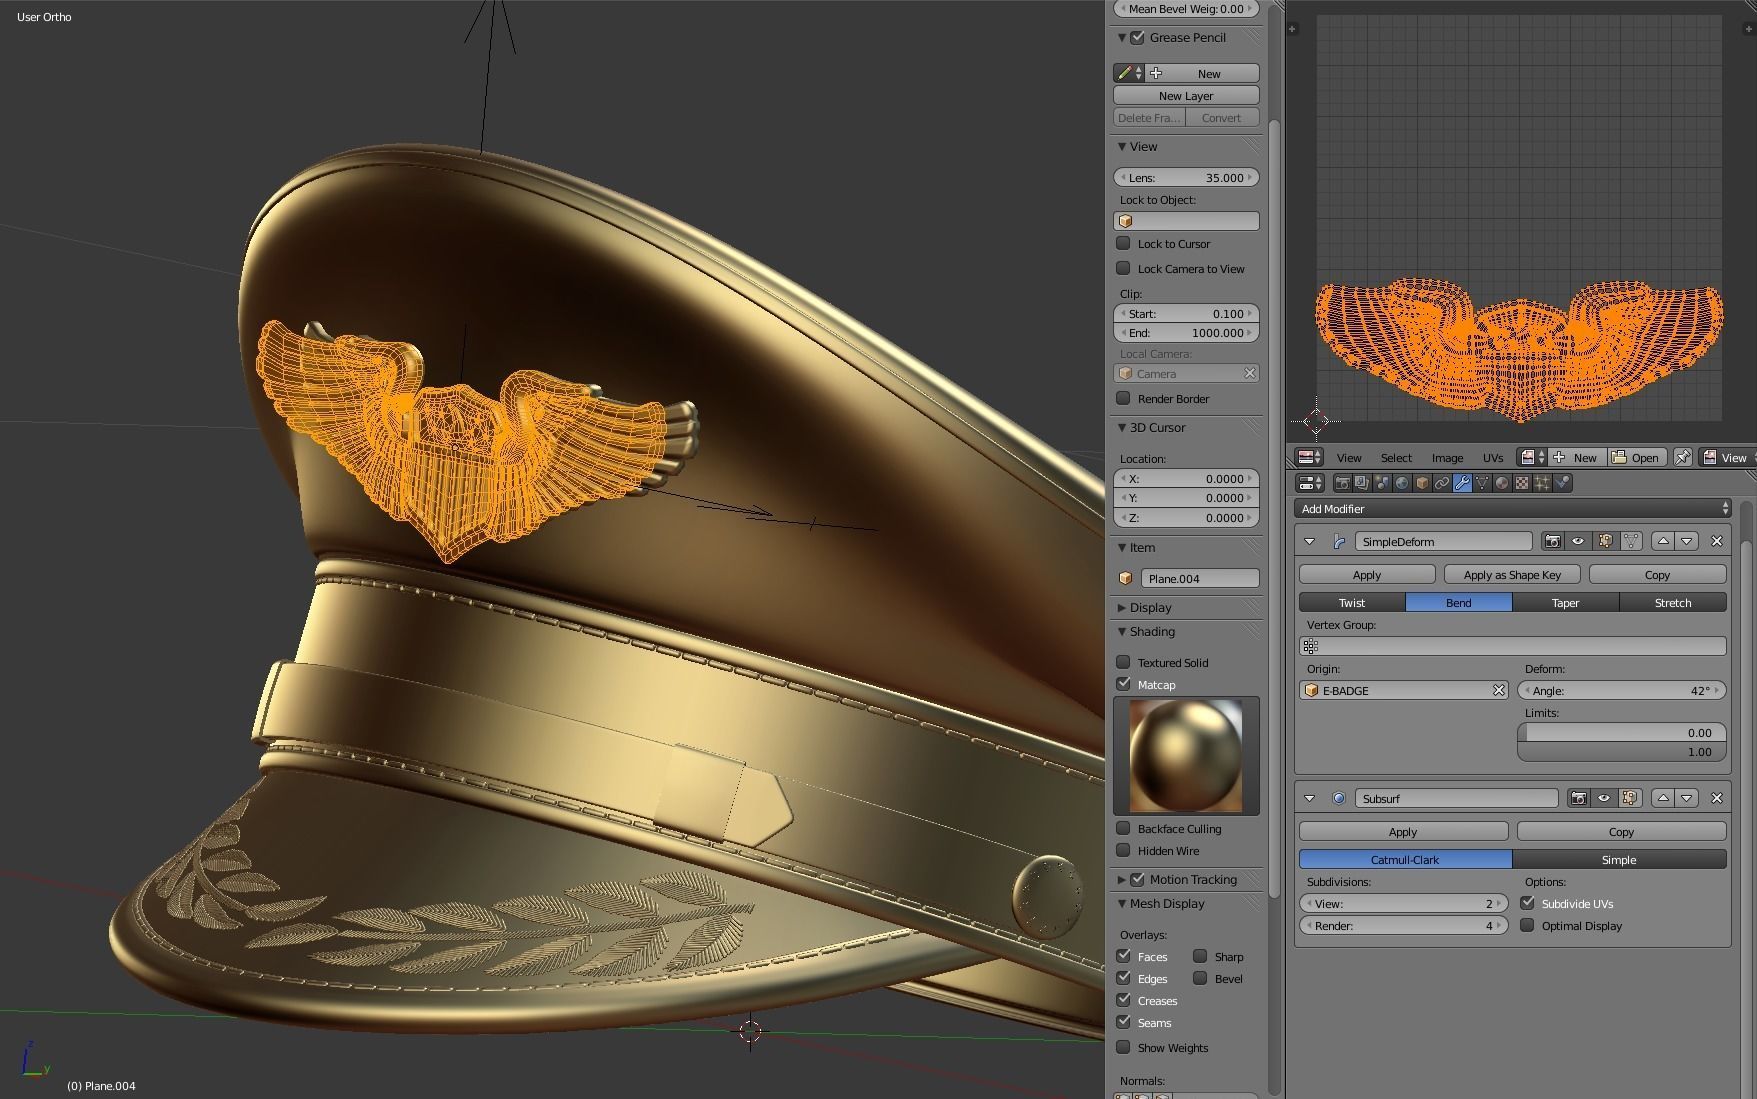Screen dimensions: 1757x1099
Task: Open the Texture properties checker tab
Action: [x=1522, y=483]
